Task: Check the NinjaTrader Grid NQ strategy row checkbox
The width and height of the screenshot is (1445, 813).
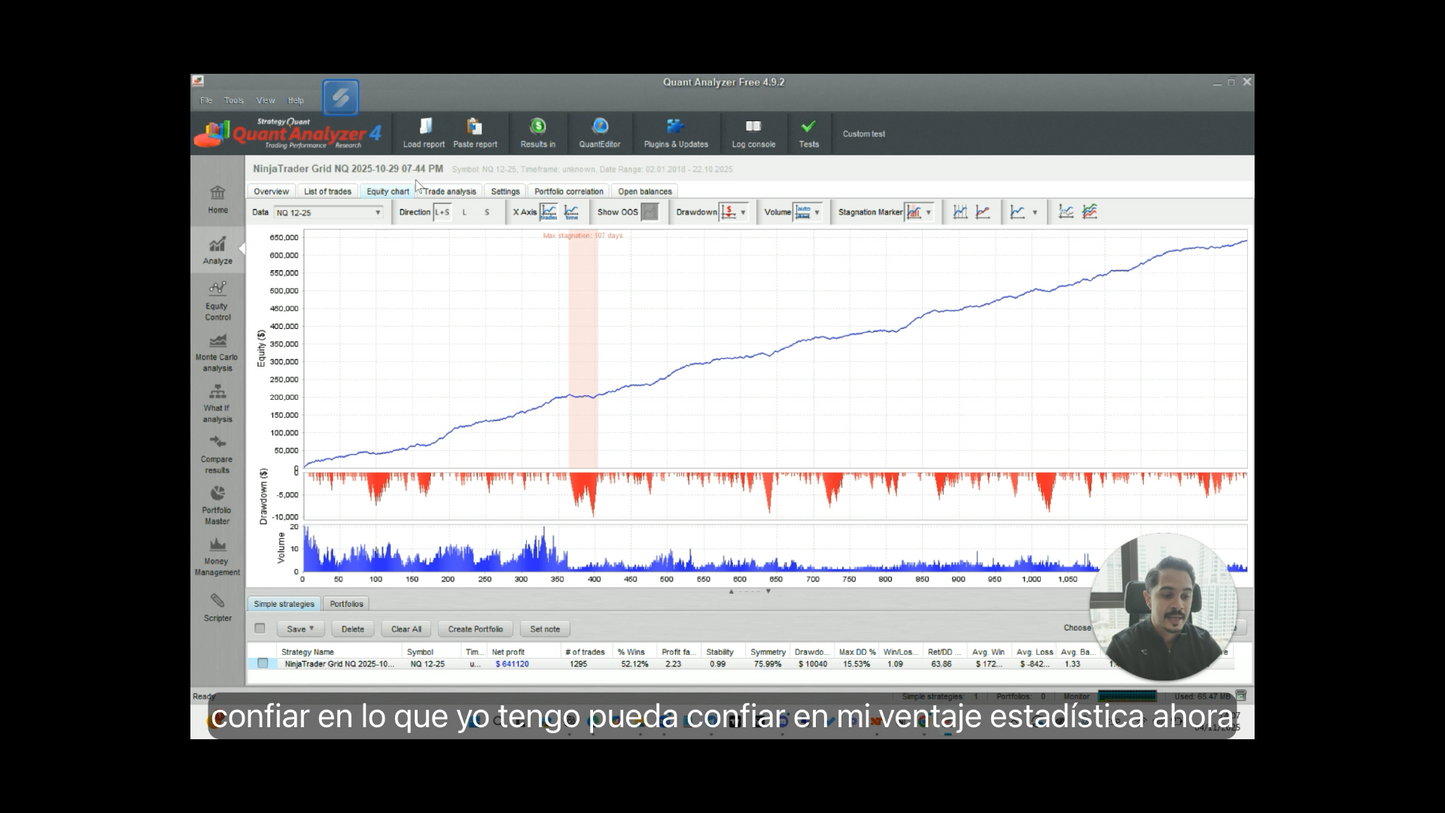Action: [x=263, y=663]
